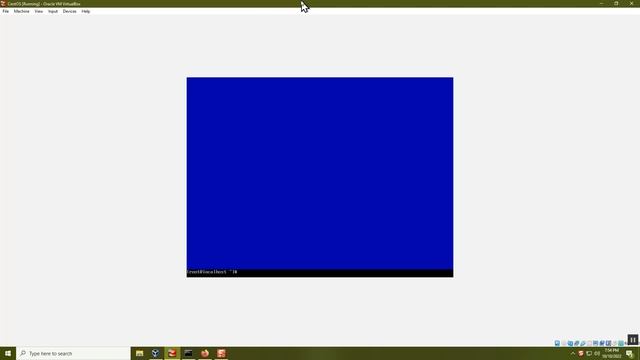Select the running CentOS VM taskbar icon
This screenshot has height=360, width=640.
[x=172, y=353]
